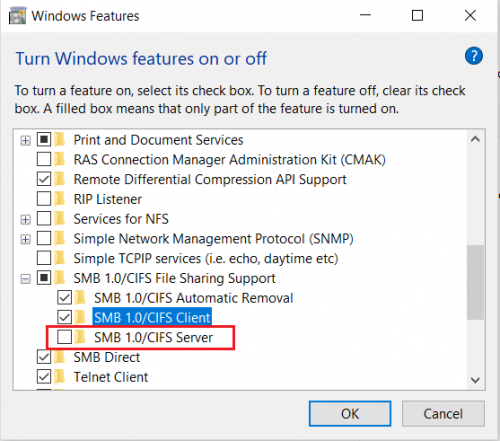Enable the SMB 1.0/CIFS Server checkbox
Screen dimensions: 500x441
64,337
